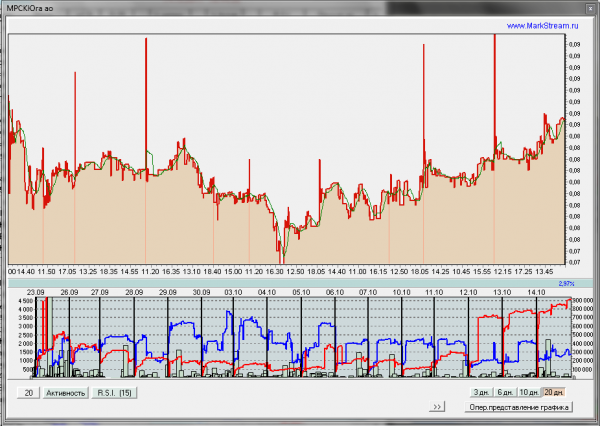600x426 pixels.
Task: Switch chart range to '10 дн.'
Action: click(529, 392)
